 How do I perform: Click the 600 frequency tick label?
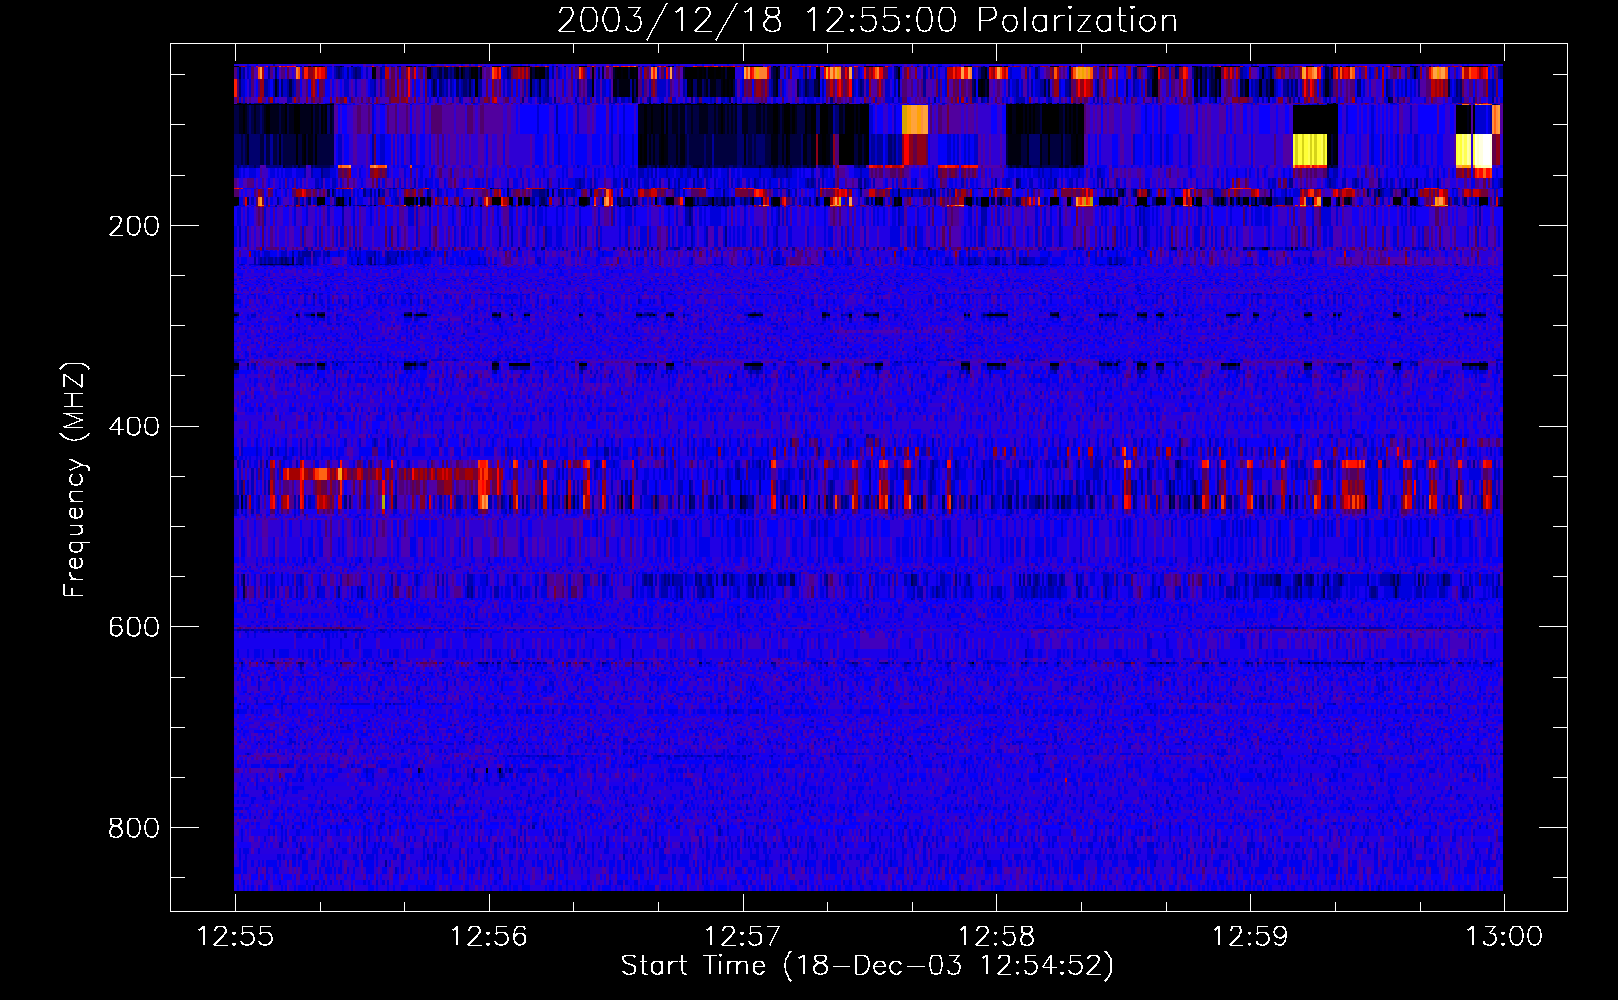point(134,627)
